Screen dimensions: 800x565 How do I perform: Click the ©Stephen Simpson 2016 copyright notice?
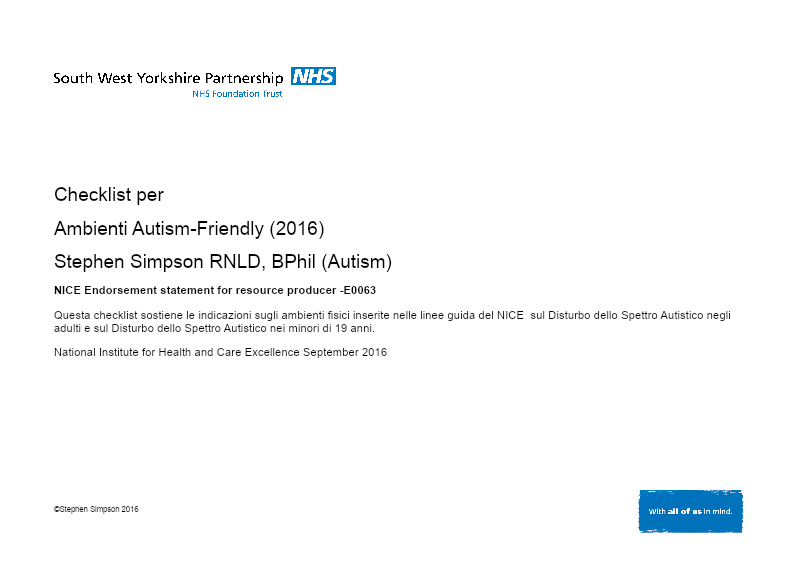96,509
